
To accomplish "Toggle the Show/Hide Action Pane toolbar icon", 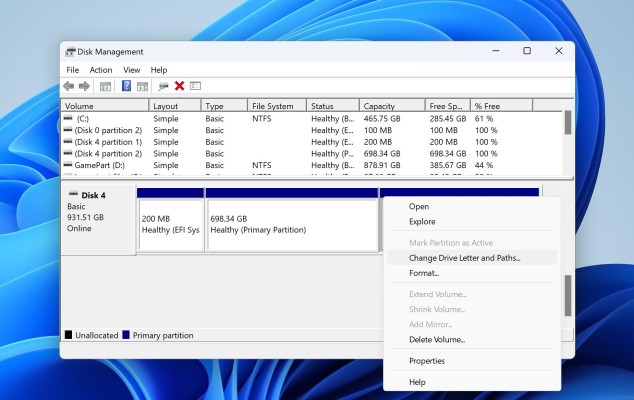I will coord(142,86).
